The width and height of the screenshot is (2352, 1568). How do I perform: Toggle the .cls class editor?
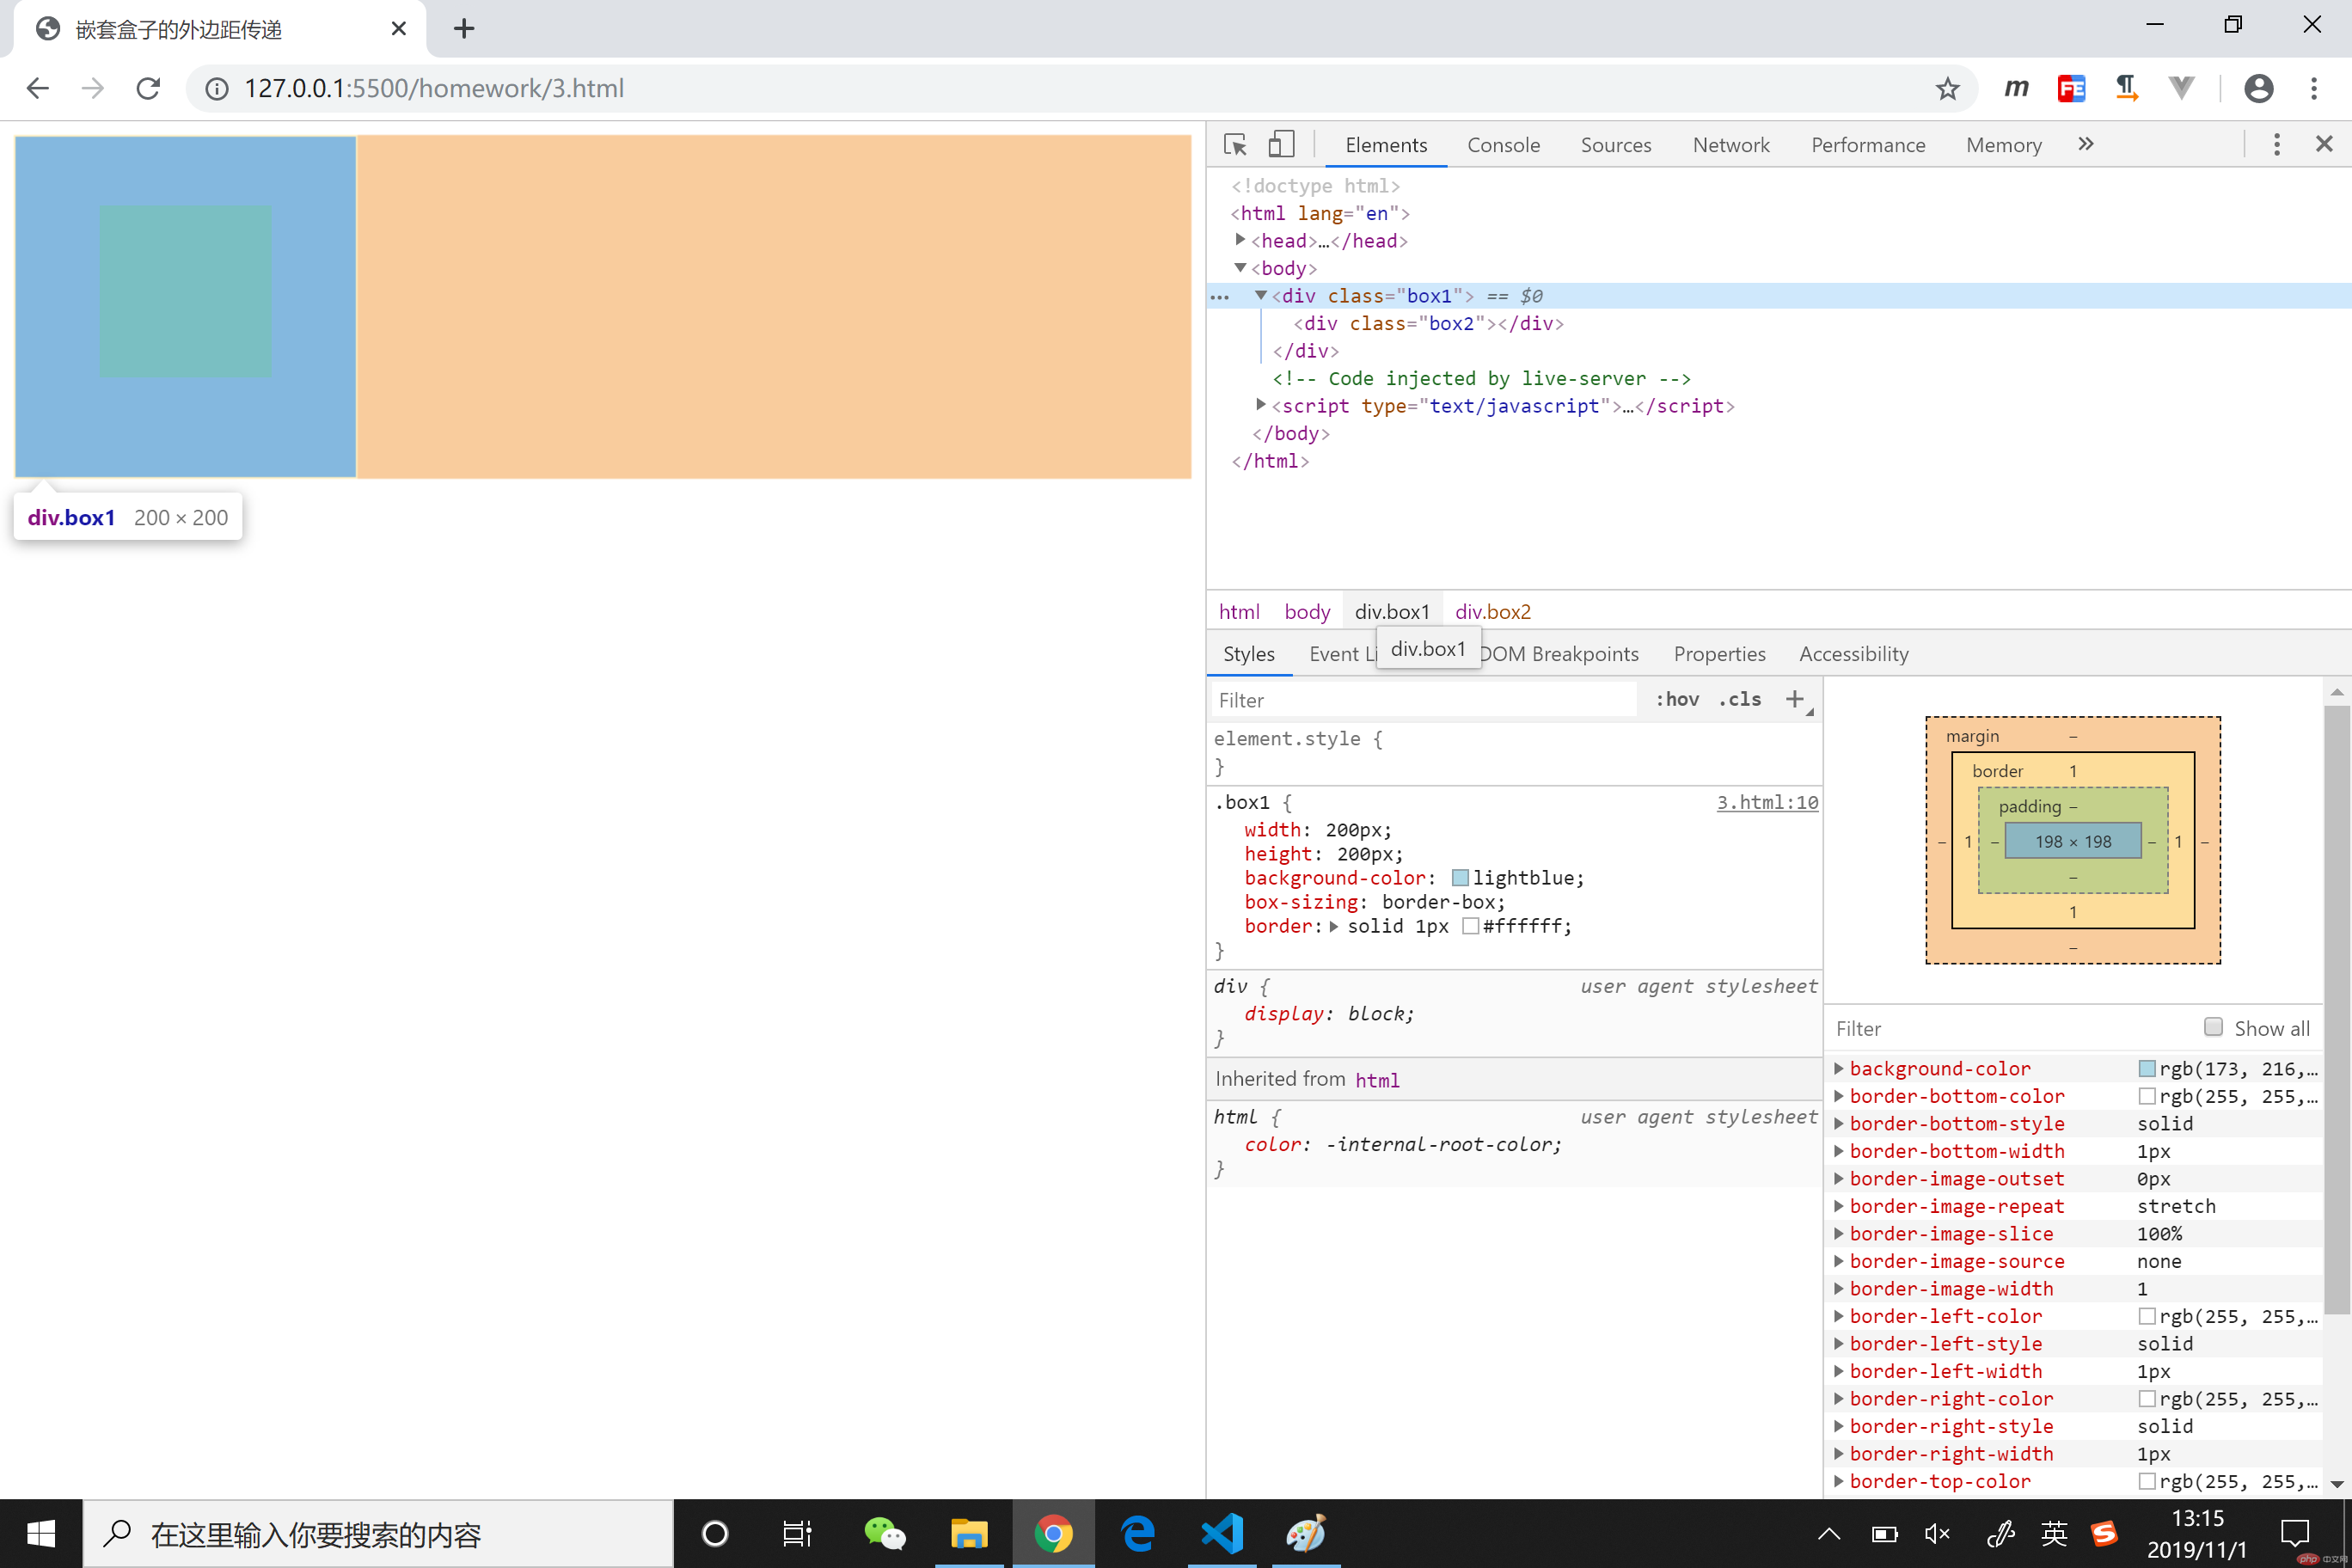(x=1740, y=699)
